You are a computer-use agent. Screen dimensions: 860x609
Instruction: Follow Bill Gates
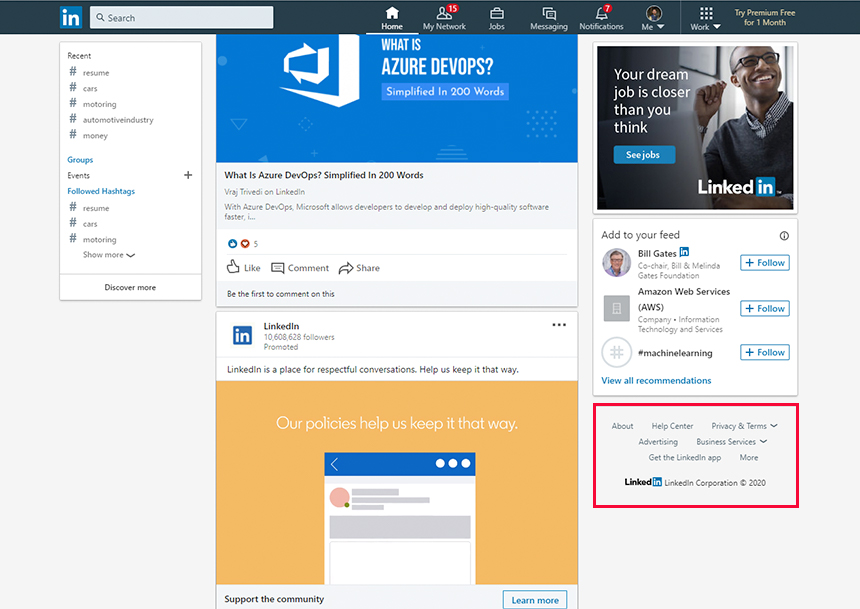coord(765,263)
